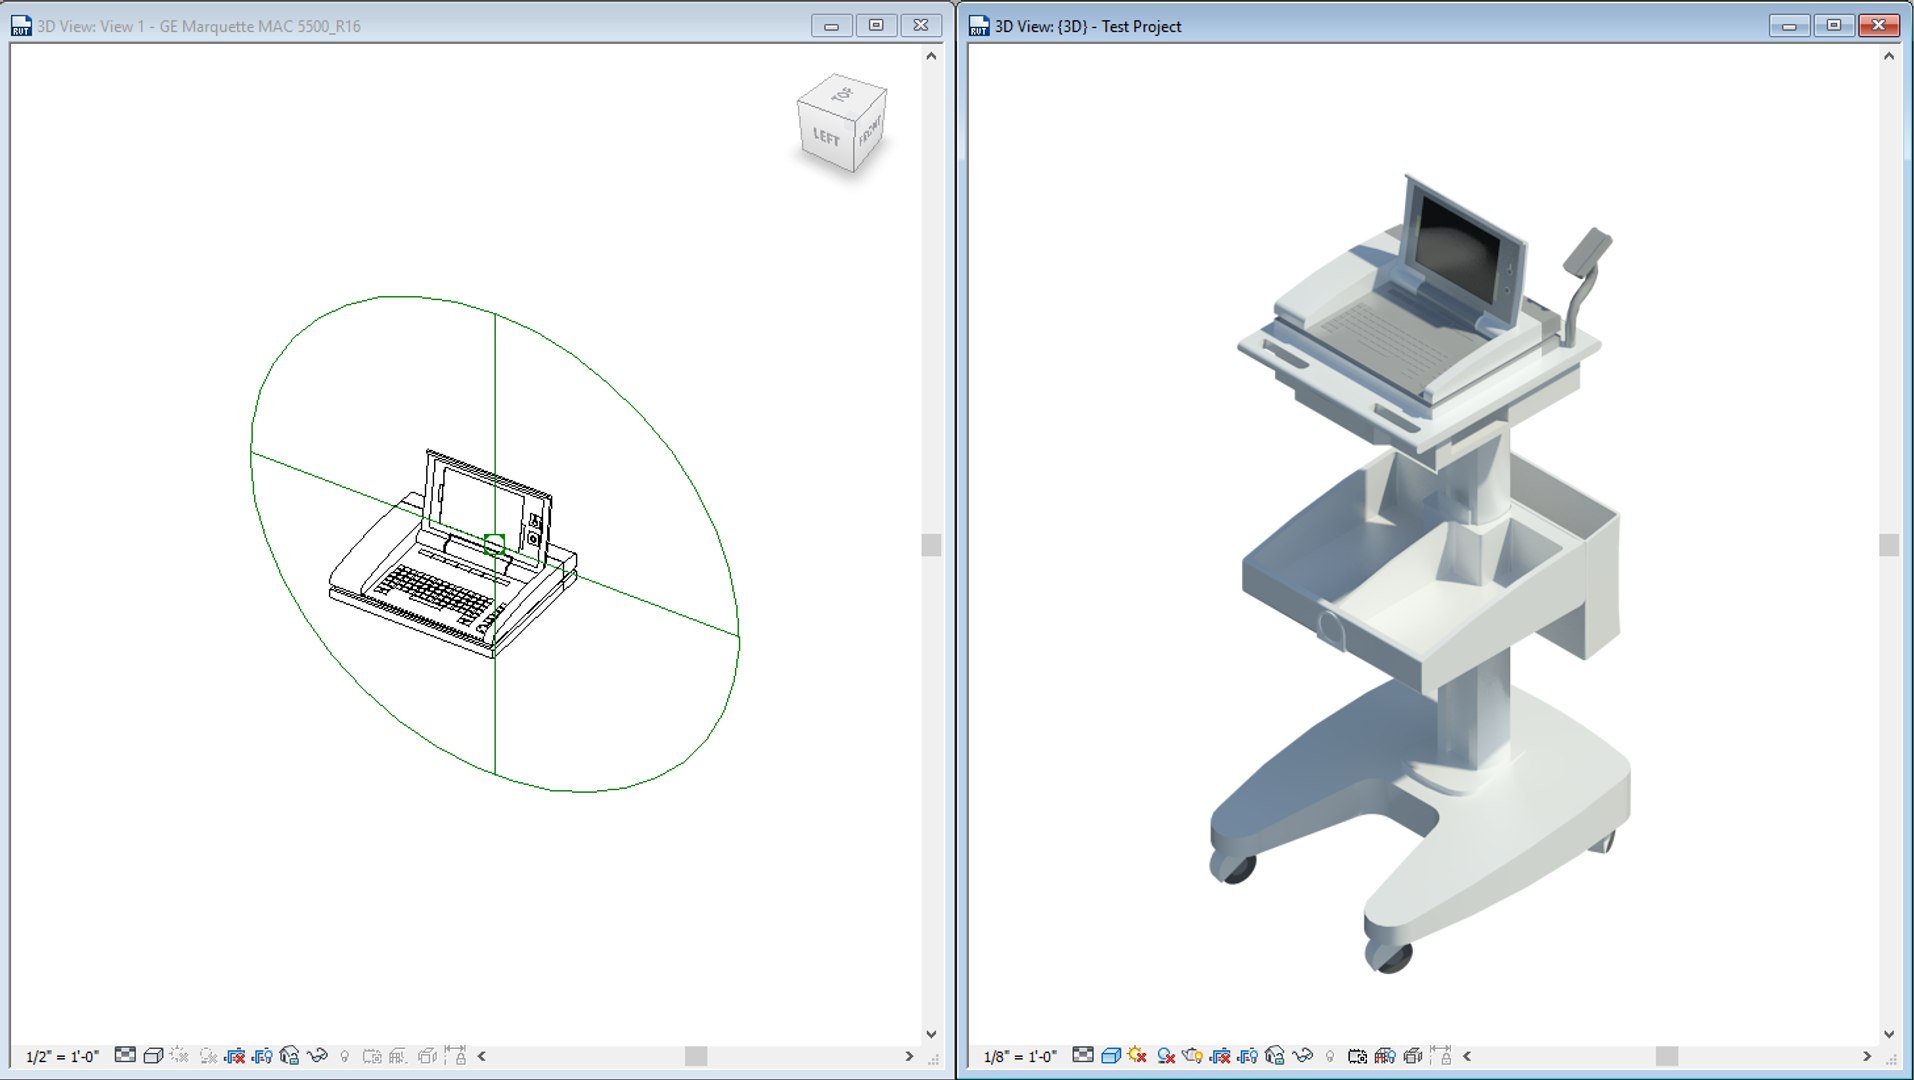Click the LEFT face of the ViewCube
The height and width of the screenshot is (1080, 1914).
[826, 137]
